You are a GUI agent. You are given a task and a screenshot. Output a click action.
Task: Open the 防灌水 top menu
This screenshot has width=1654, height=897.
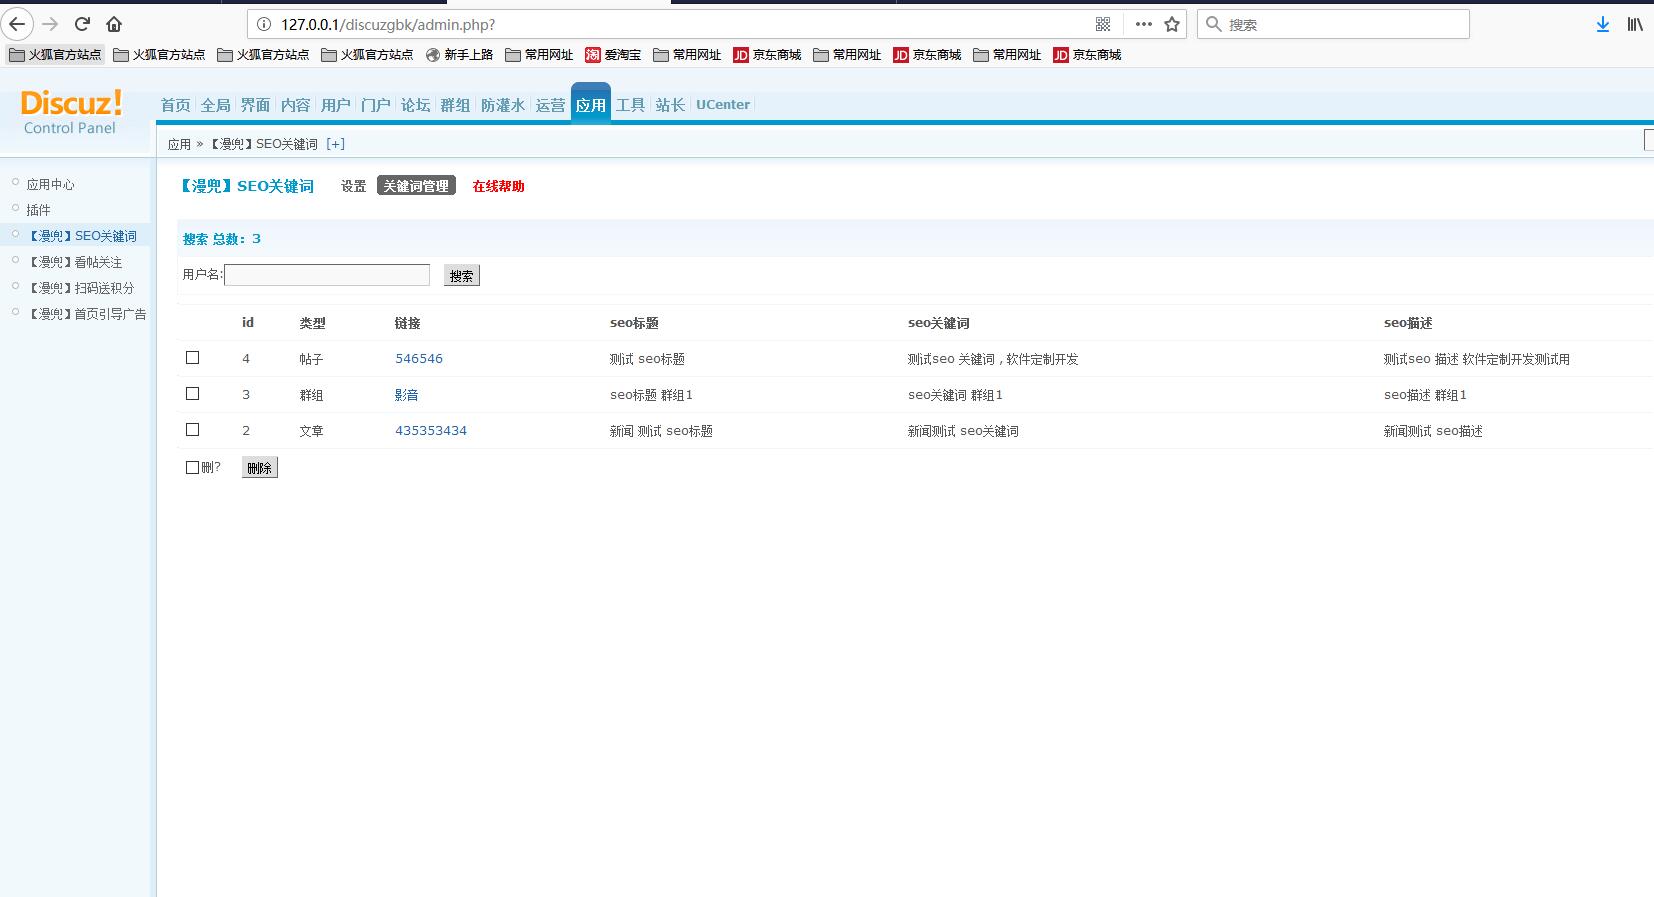[502, 105]
